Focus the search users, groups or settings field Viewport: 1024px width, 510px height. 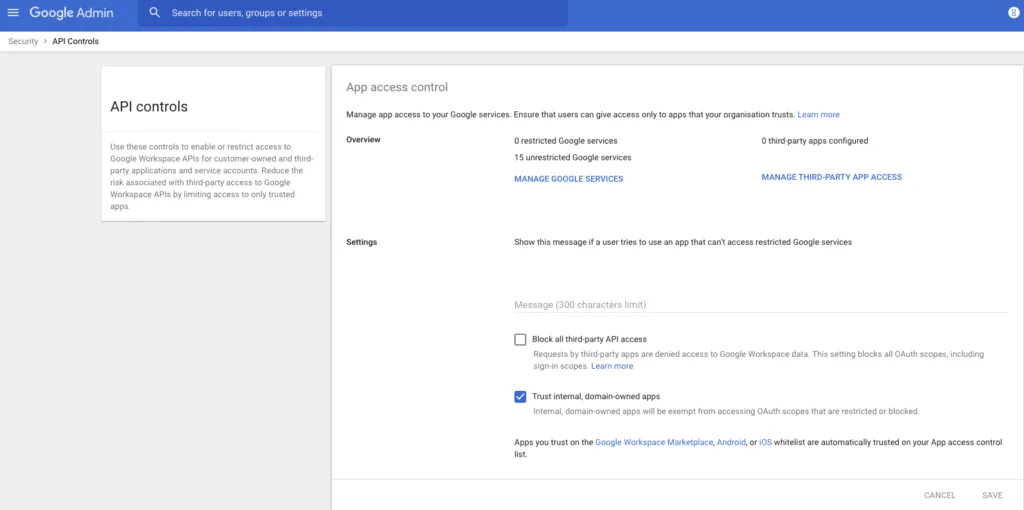pyautogui.click(x=353, y=12)
